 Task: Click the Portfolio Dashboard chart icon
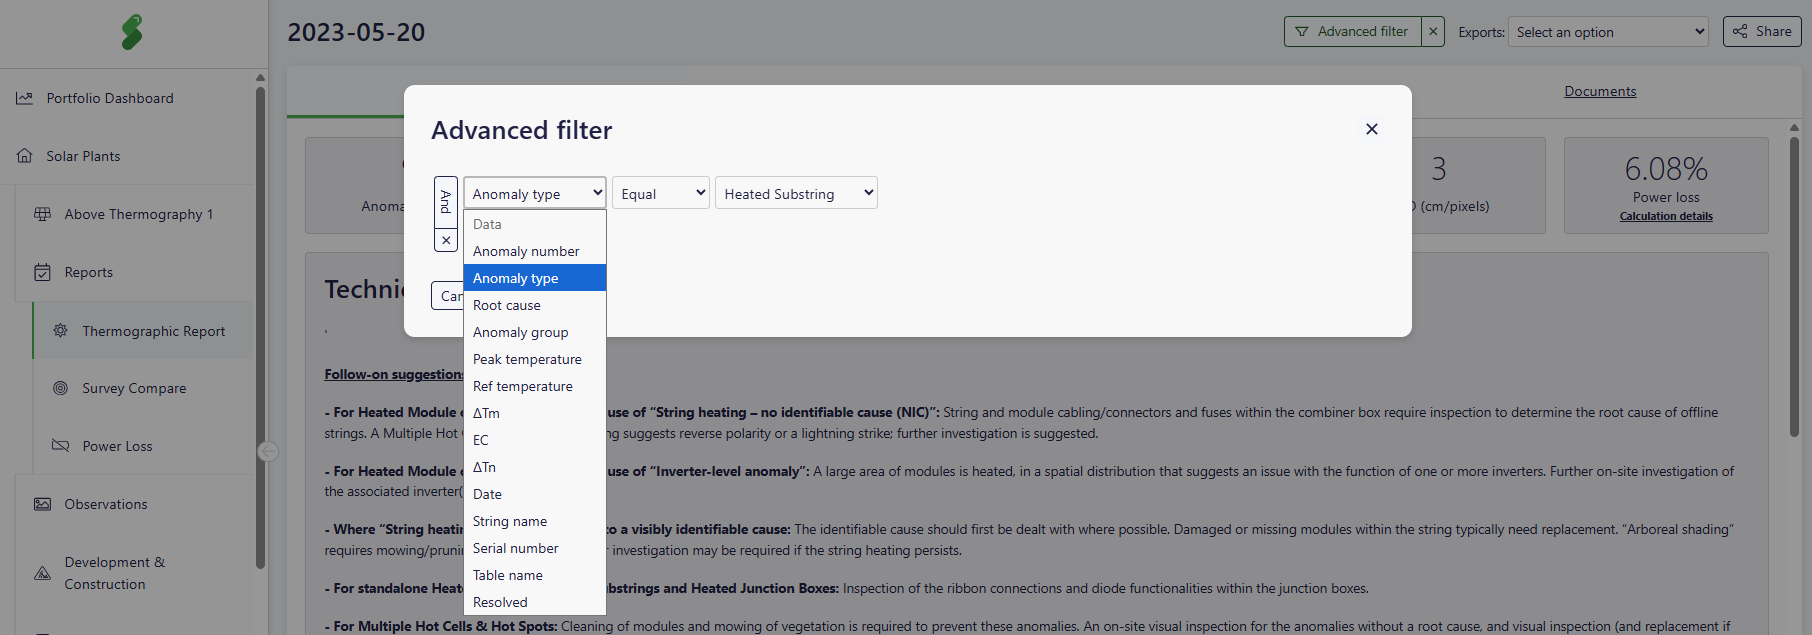(25, 98)
